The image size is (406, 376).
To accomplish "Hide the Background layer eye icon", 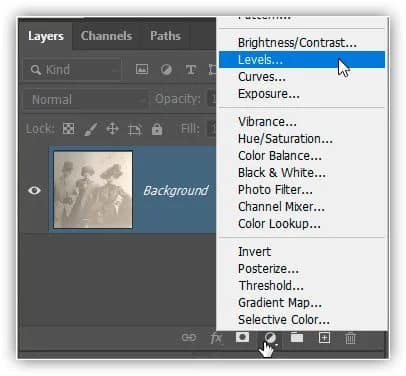I will (34, 190).
